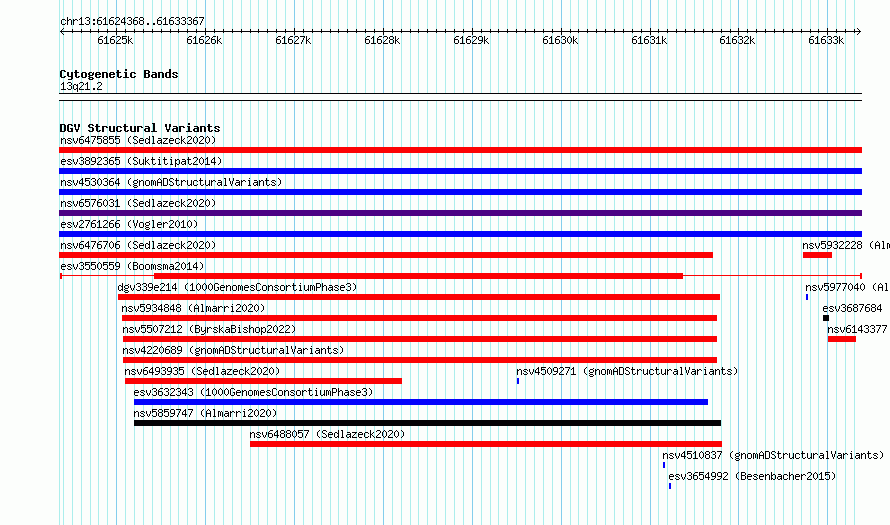Click the 61631k ruler position

click(649, 40)
